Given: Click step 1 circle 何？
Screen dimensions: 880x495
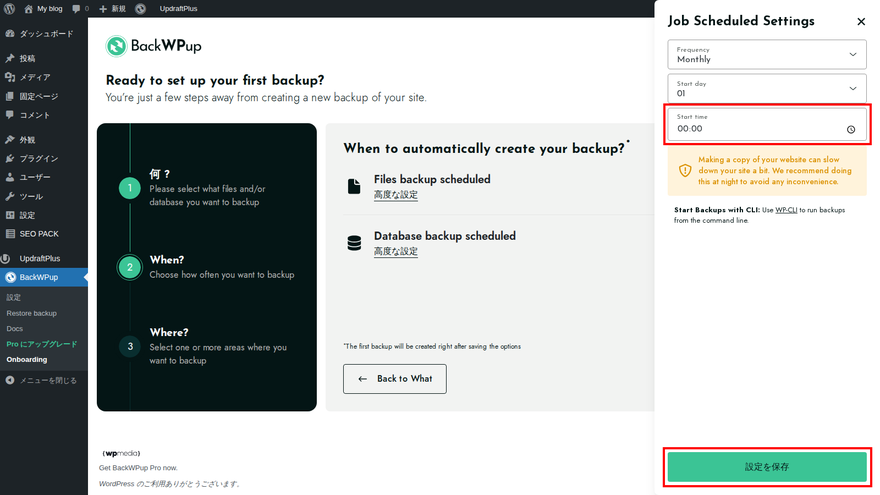Looking at the screenshot, I should click(x=130, y=188).
